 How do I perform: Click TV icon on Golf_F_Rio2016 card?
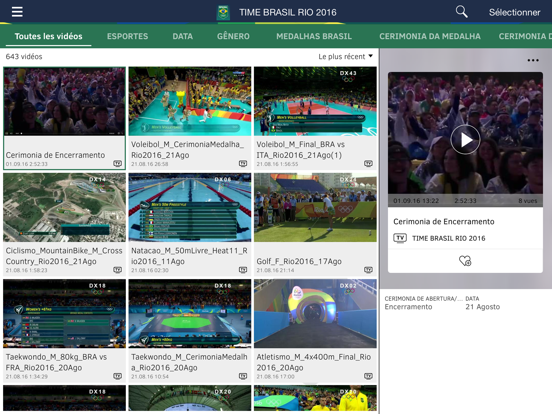click(x=368, y=270)
